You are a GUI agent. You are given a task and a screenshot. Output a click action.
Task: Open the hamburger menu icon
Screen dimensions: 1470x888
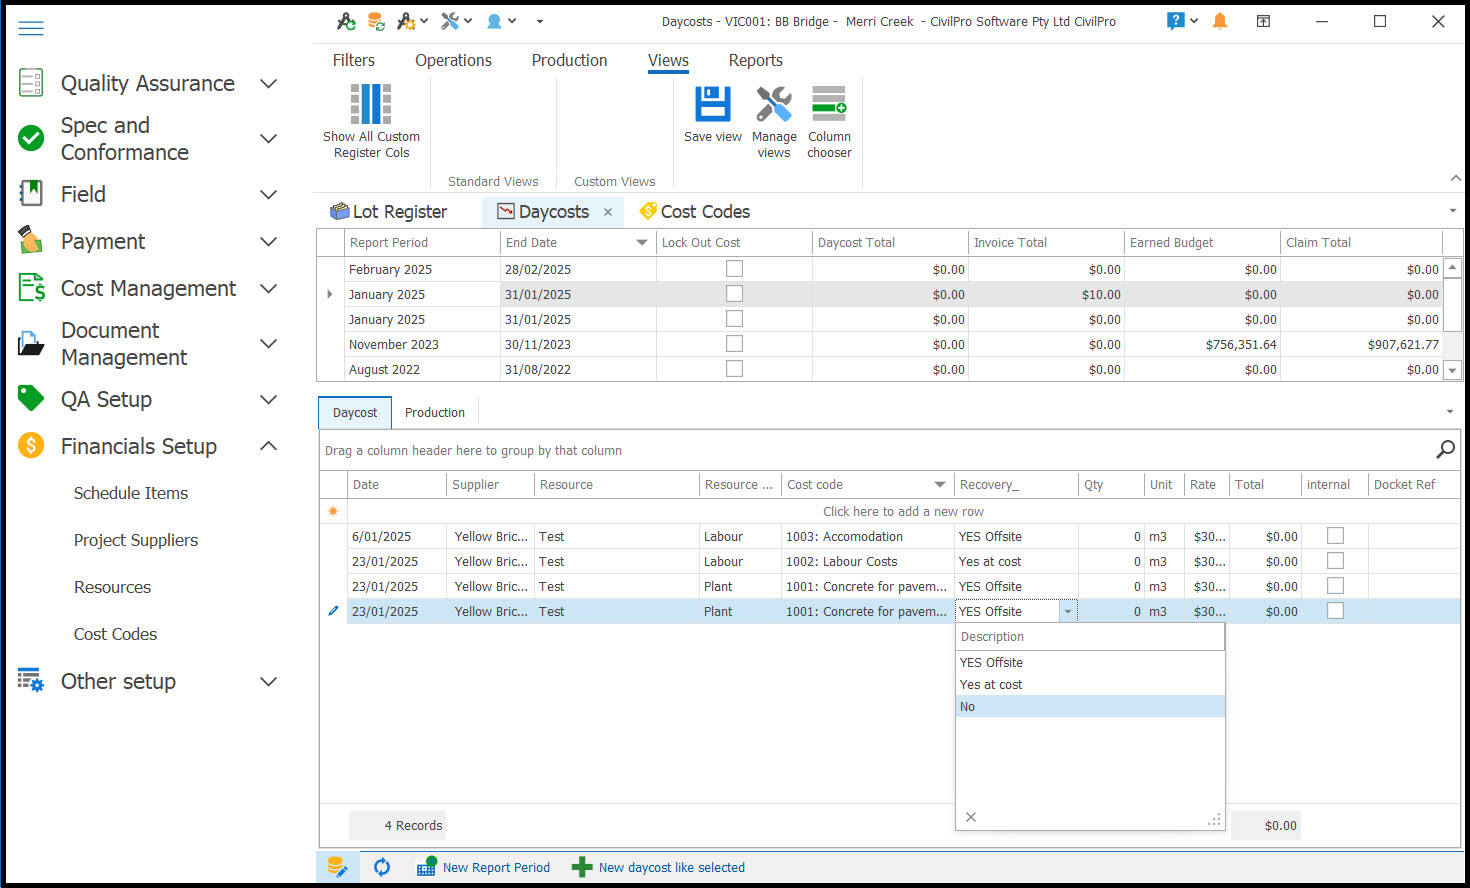(31, 28)
